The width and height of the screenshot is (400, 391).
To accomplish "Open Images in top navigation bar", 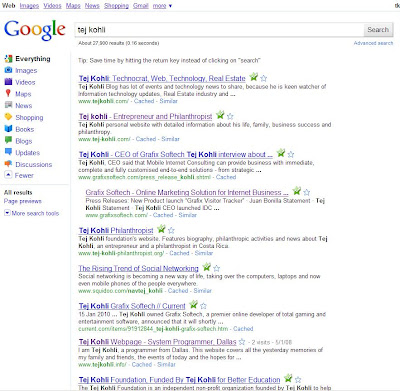I will (x=29, y=6).
